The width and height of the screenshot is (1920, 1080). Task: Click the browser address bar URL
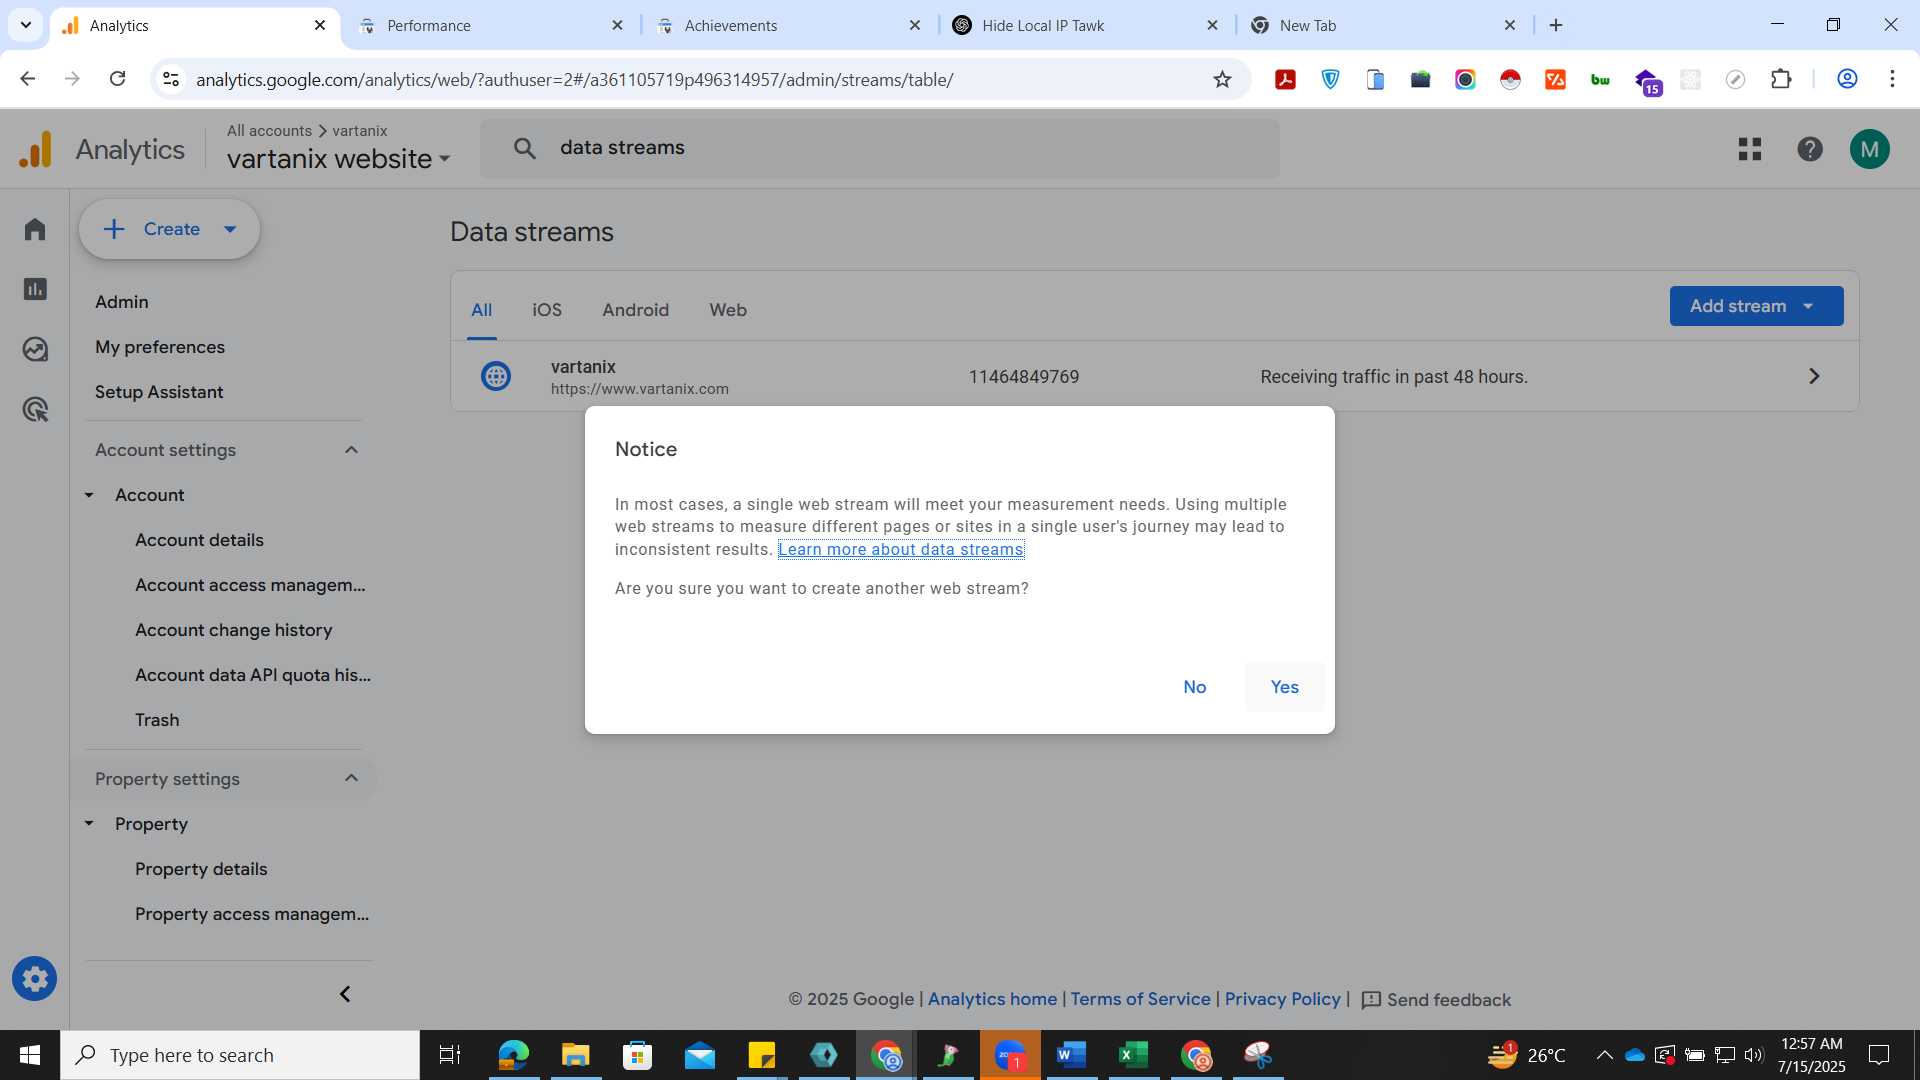[x=574, y=79]
